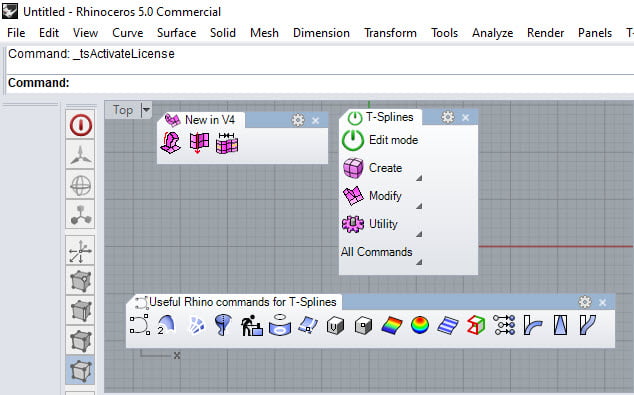Viewport: 634px width, 395px height.
Task: Open the Solid menu
Action: click(x=223, y=33)
